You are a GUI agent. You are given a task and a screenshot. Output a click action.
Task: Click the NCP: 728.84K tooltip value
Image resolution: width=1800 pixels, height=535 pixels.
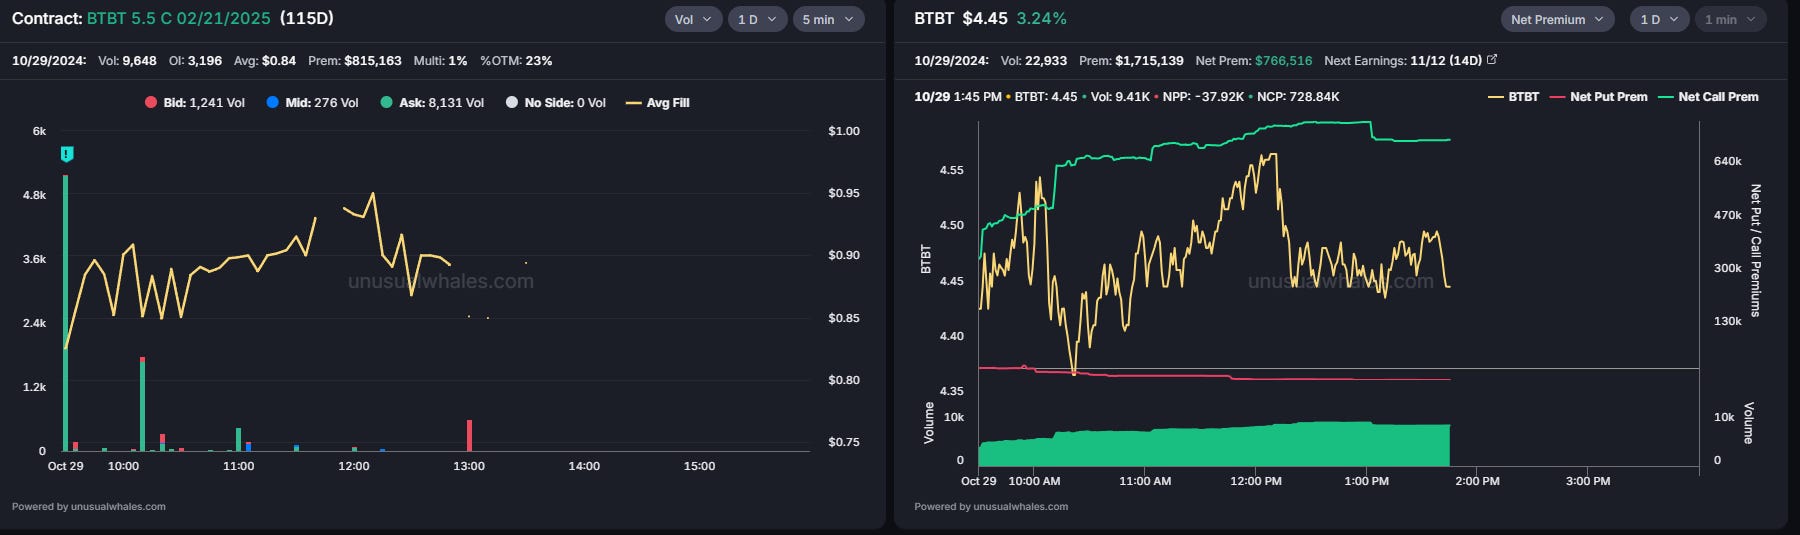click(x=1298, y=97)
